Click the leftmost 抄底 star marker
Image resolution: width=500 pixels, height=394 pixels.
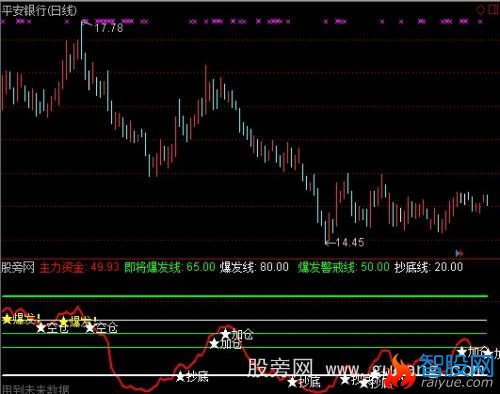[x=180, y=377]
